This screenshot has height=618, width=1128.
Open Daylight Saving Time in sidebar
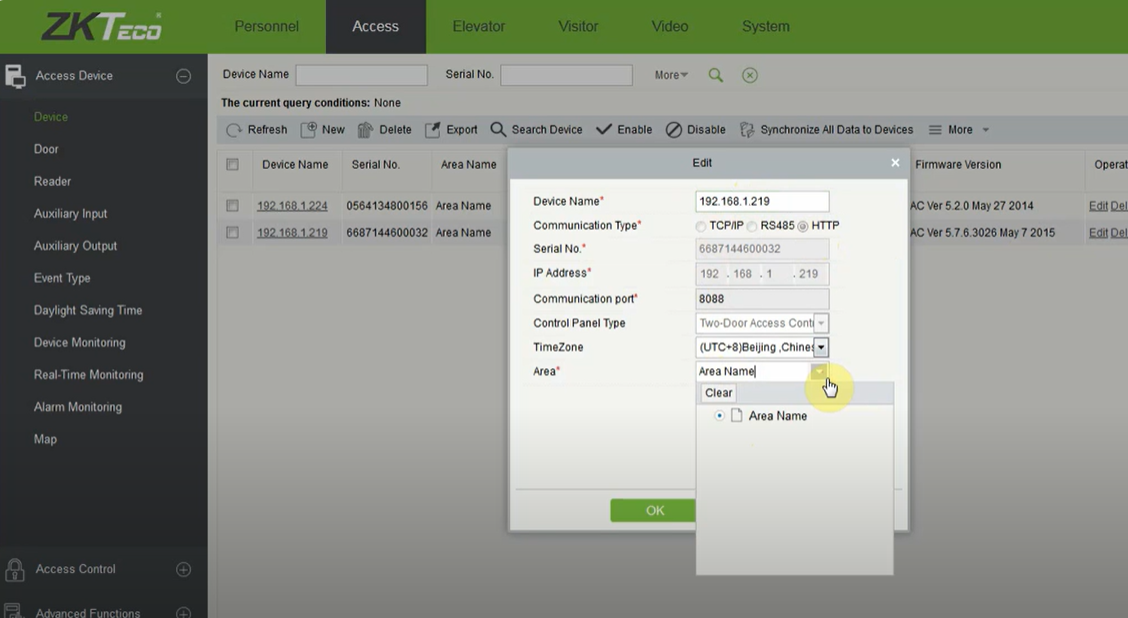(88, 310)
